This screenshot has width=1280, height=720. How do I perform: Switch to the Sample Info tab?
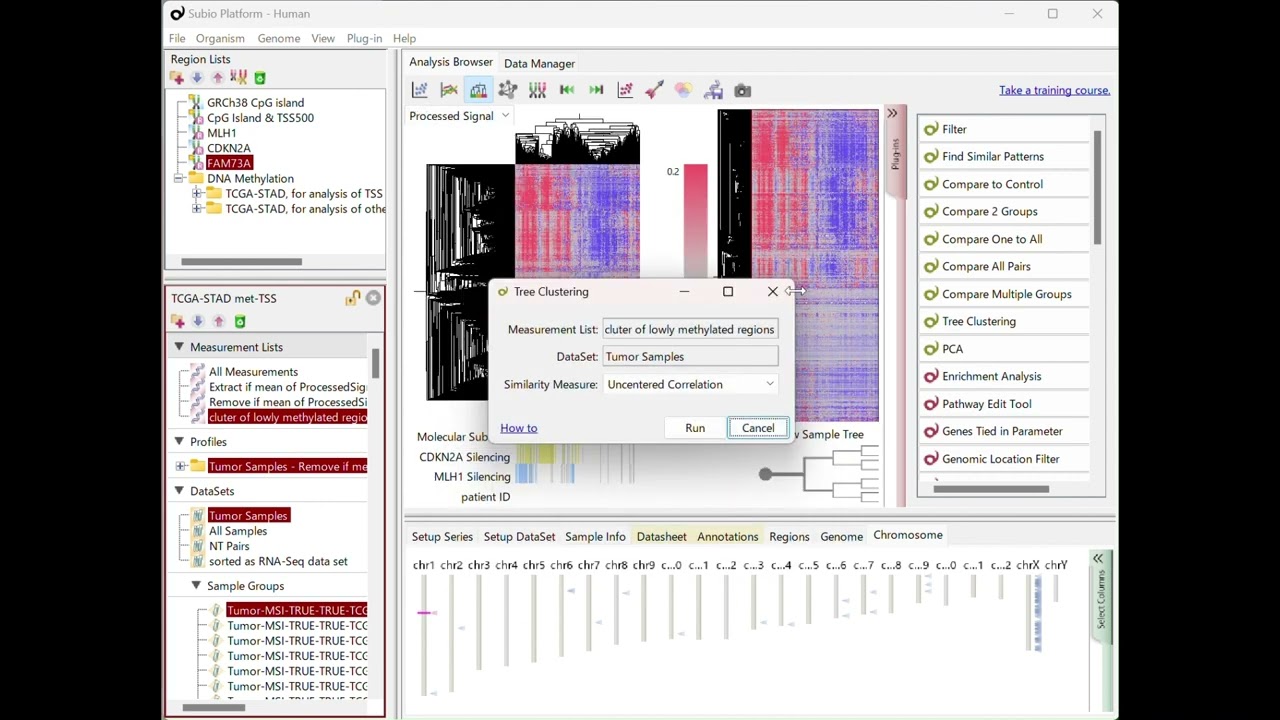click(x=595, y=537)
